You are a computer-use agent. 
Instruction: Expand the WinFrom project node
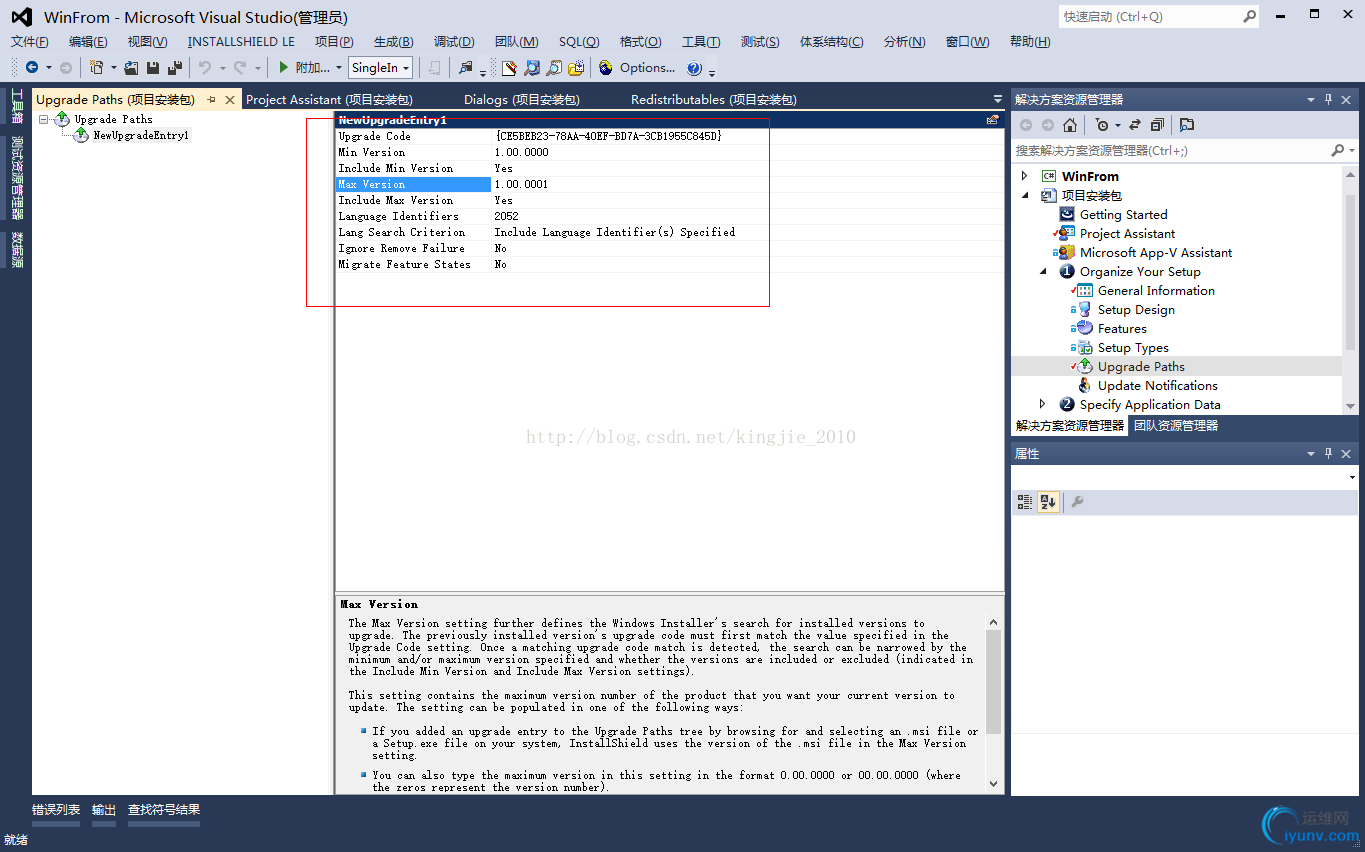[1024, 176]
